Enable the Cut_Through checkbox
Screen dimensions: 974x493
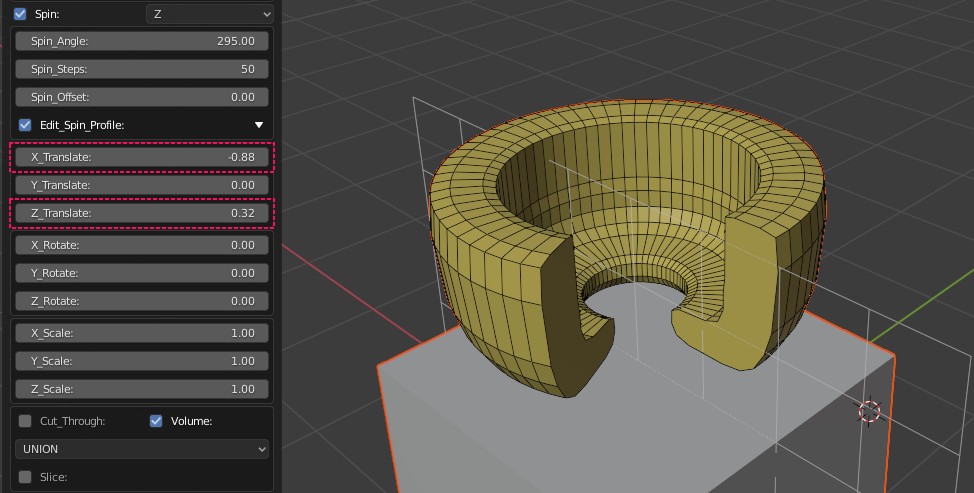coord(26,421)
